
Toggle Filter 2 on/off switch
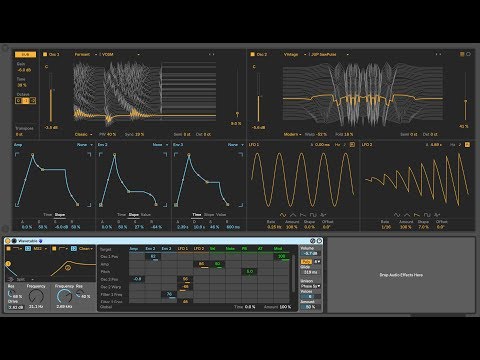[54, 249]
